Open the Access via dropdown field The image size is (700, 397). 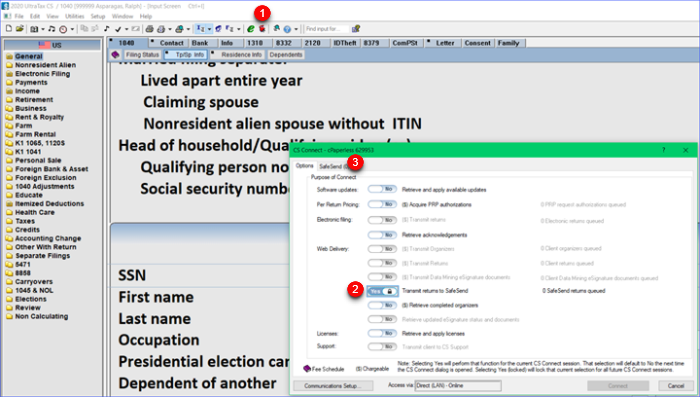pyautogui.click(x=458, y=385)
